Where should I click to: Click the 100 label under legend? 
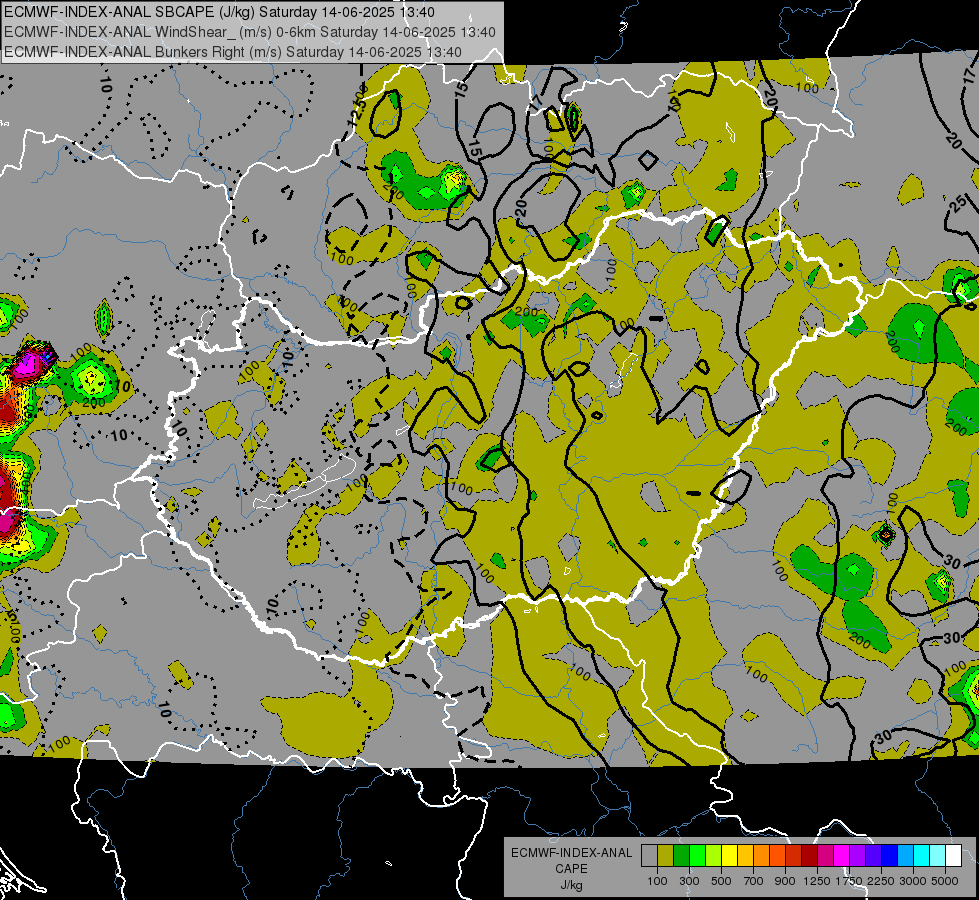657,881
